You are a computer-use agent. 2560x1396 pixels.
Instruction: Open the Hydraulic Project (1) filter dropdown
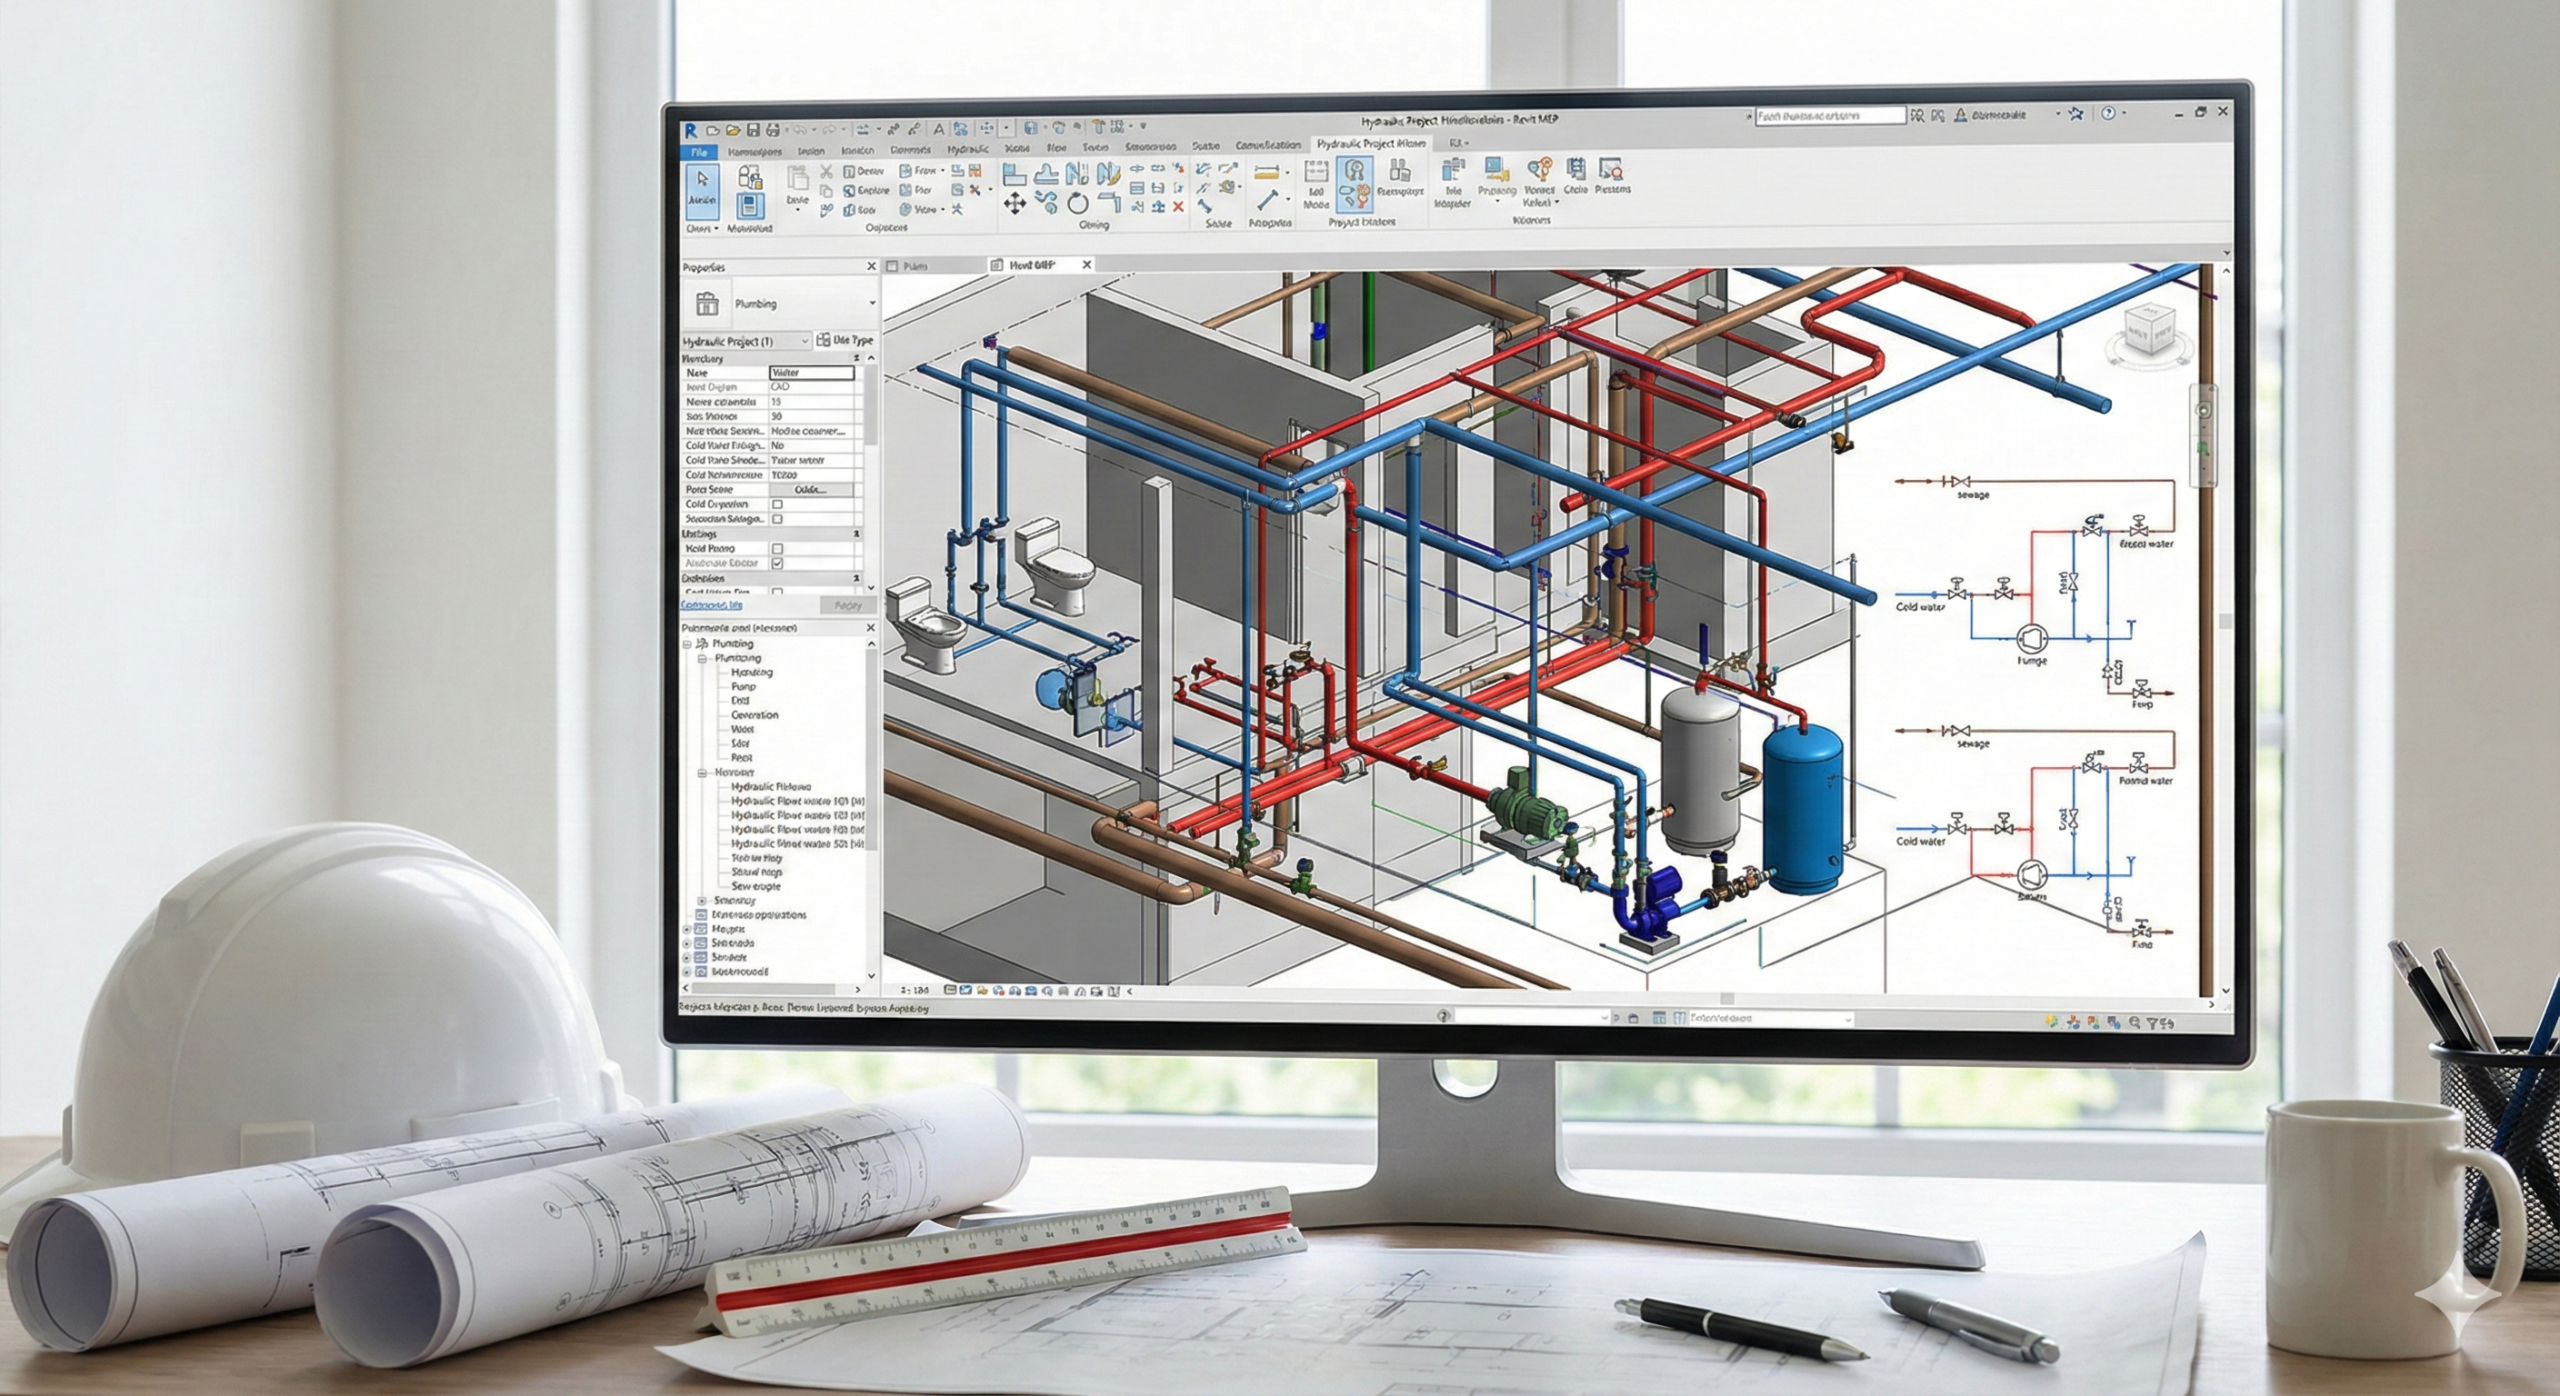click(x=805, y=341)
